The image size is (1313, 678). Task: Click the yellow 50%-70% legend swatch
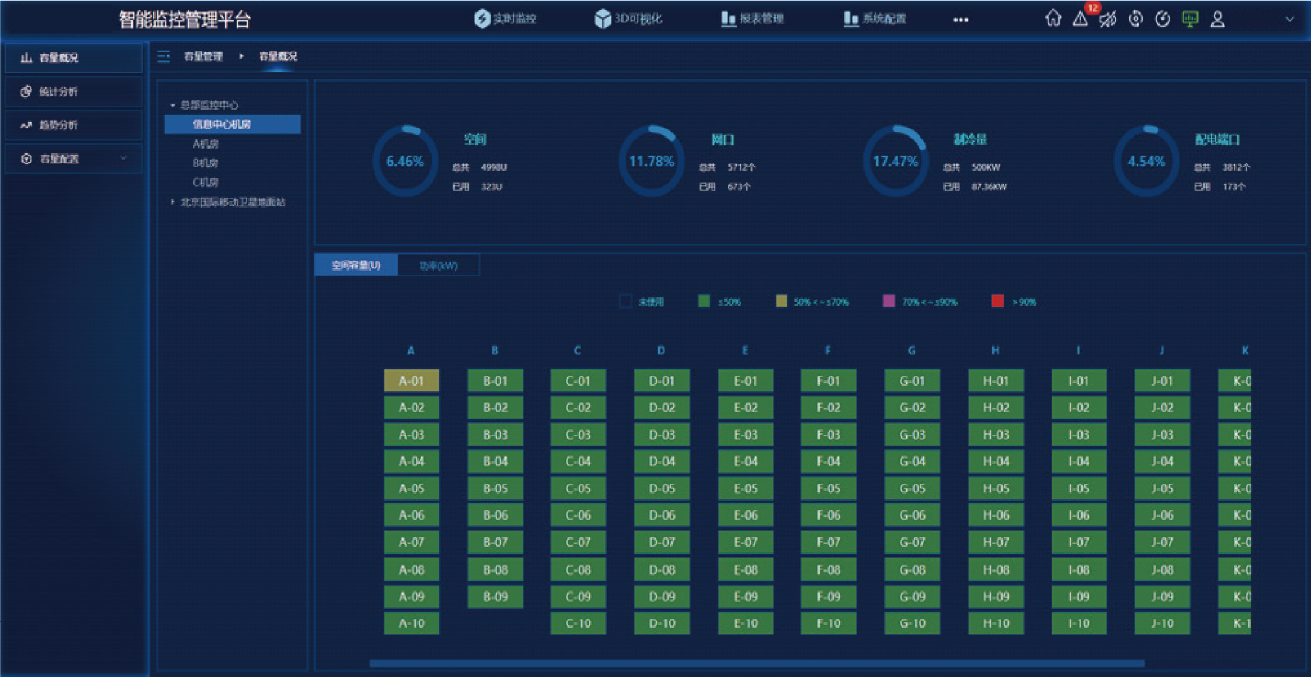(782, 301)
